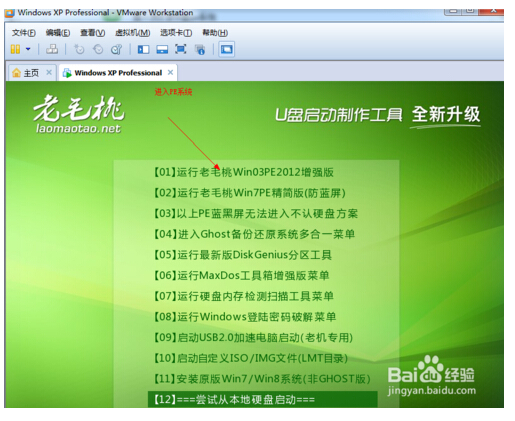515x421 pixels.
Task: Select [08] 运行Windows登陆密码破解菜单
Action: point(244,317)
